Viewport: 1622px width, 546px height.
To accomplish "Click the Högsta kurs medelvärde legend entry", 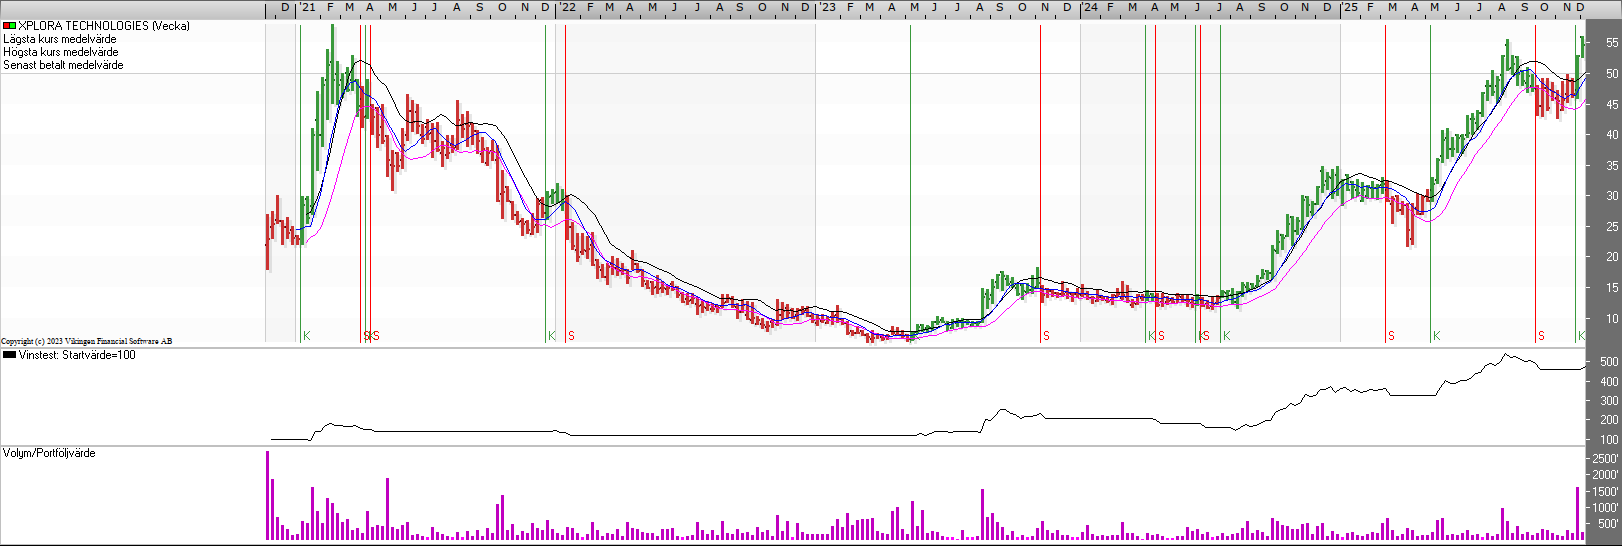I will [x=61, y=52].
